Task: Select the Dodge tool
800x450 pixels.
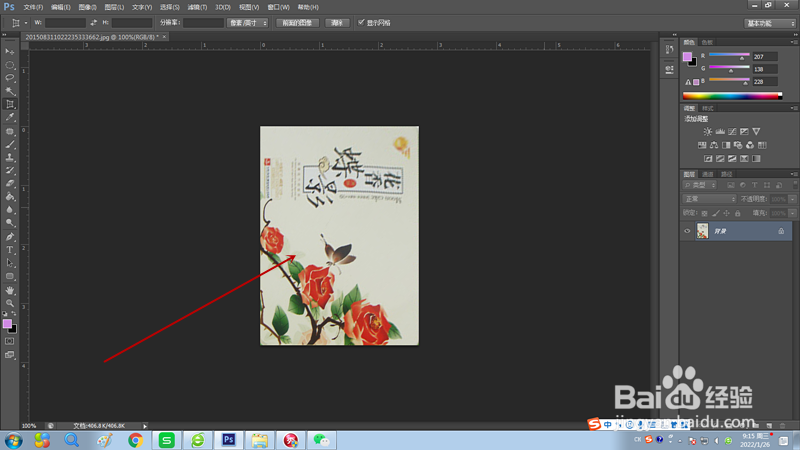Action: tap(10, 223)
